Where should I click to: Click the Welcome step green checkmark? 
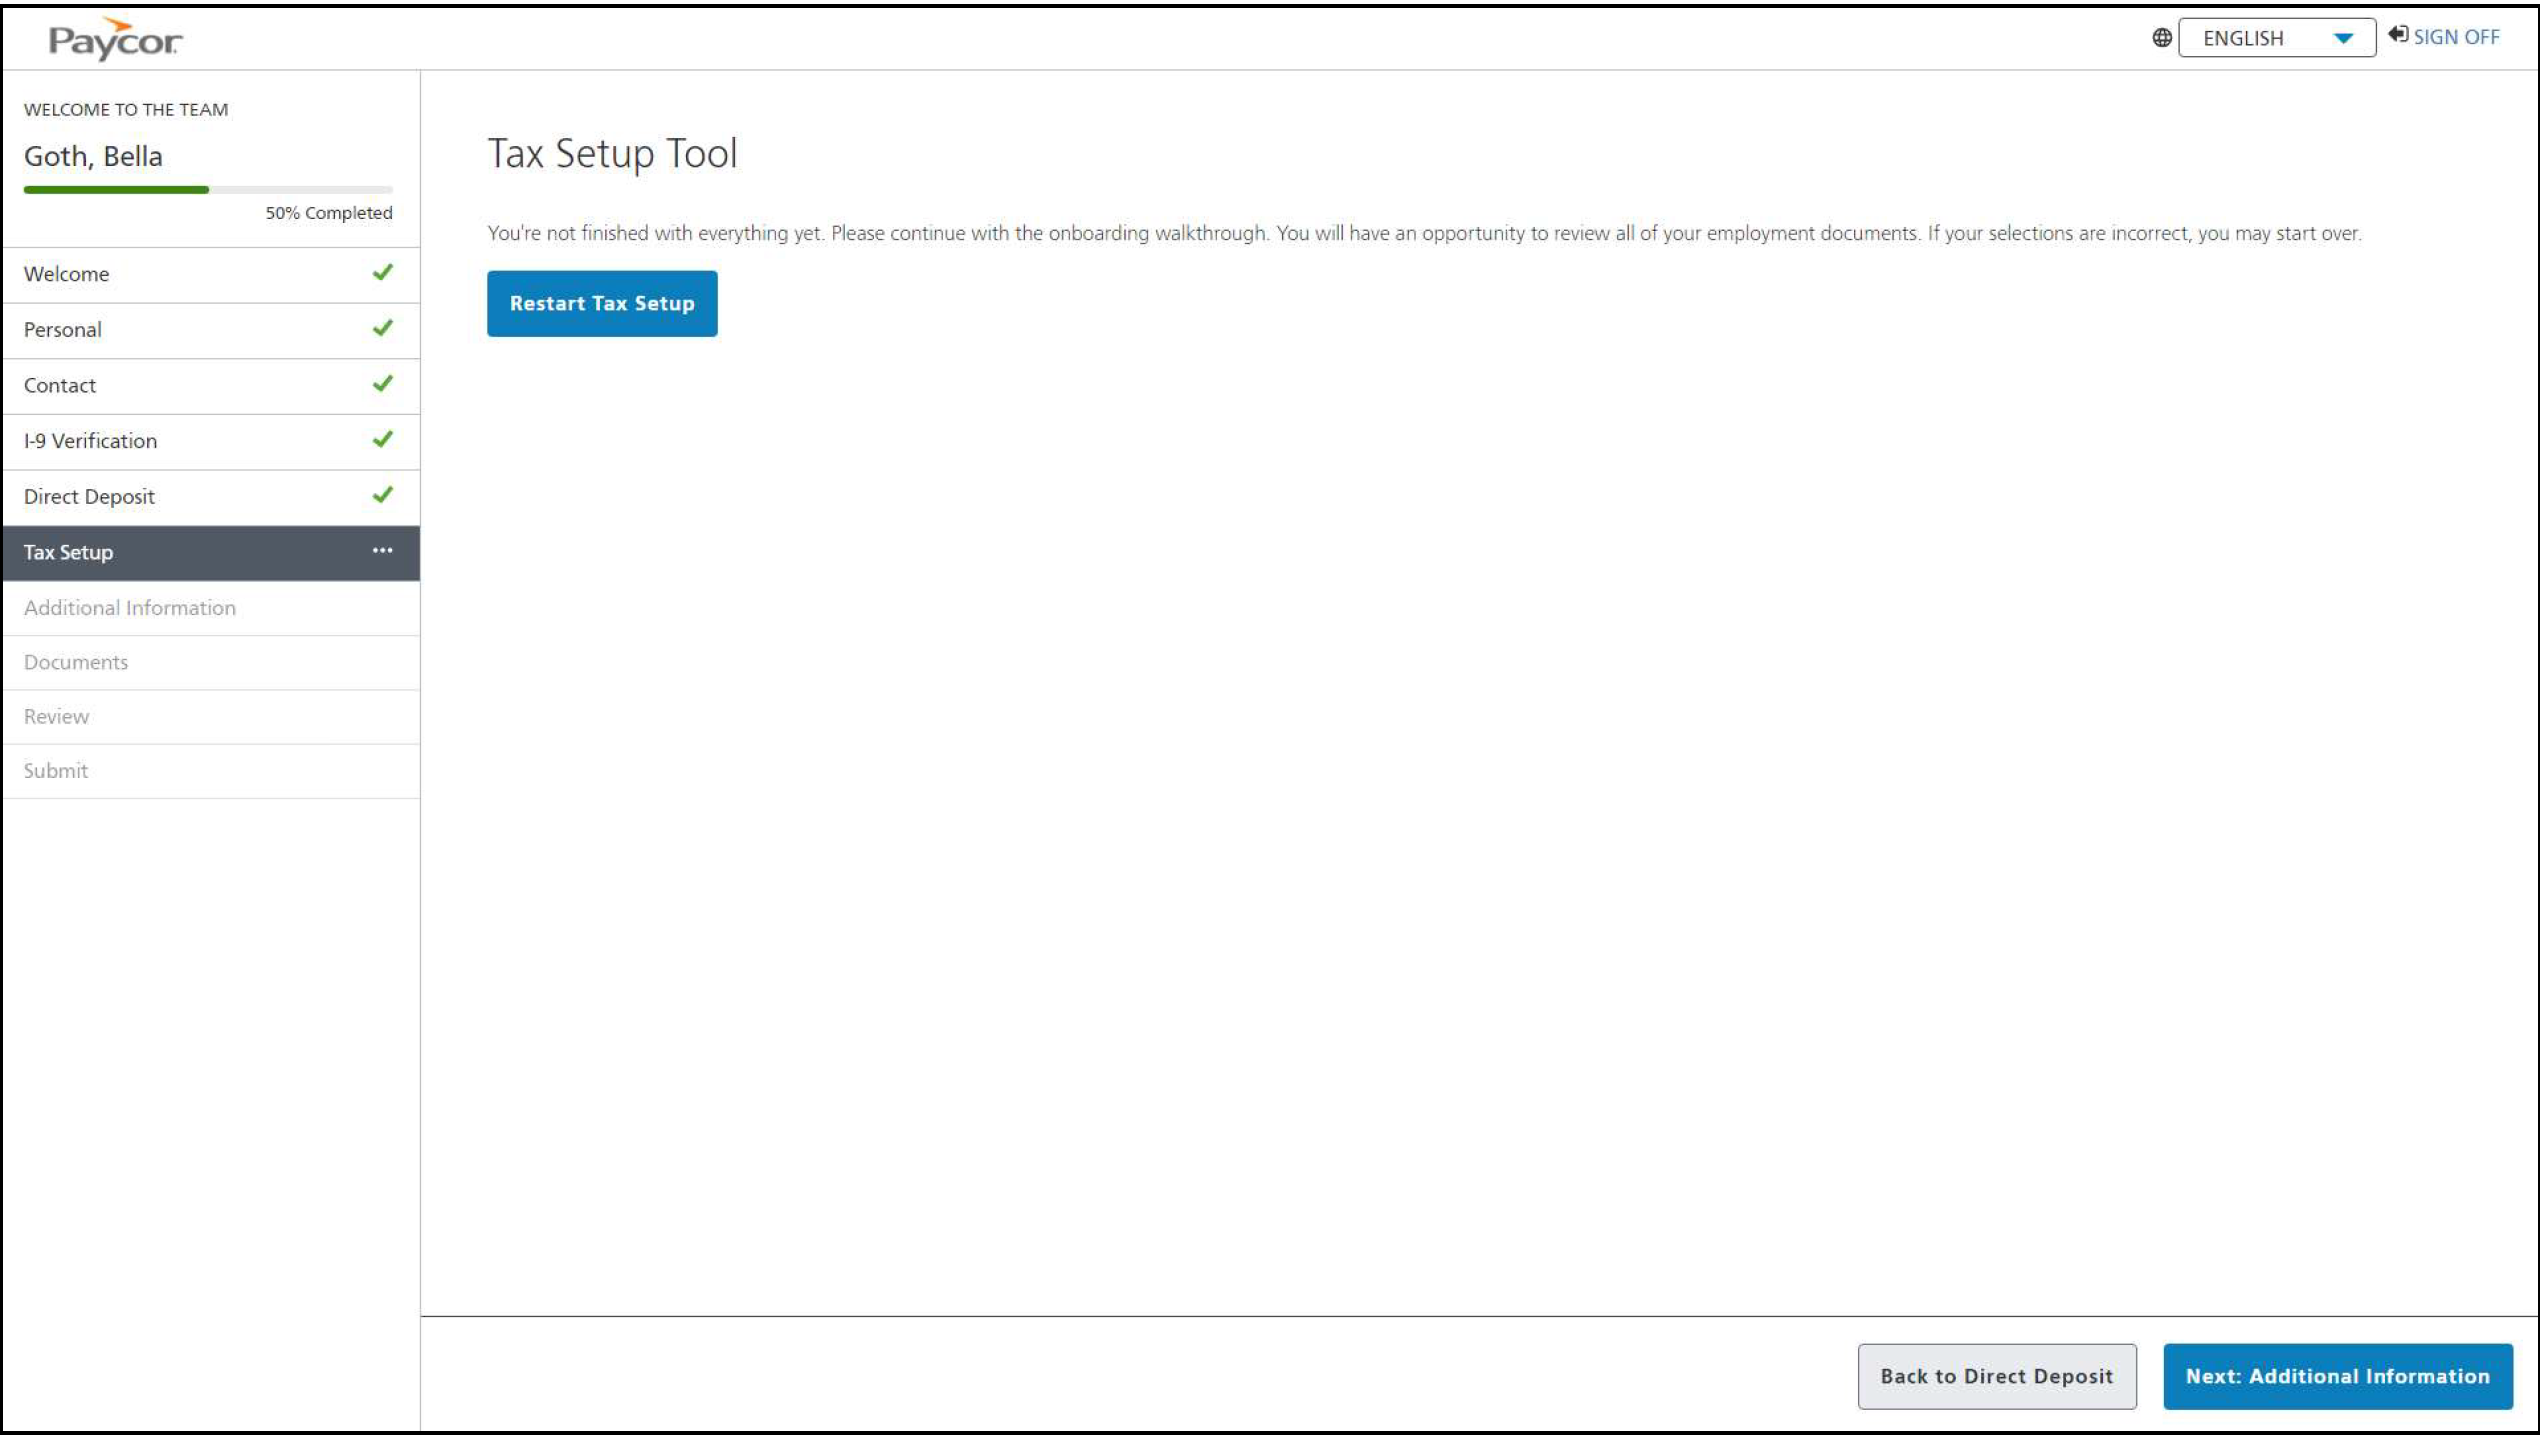click(x=382, y=273)
